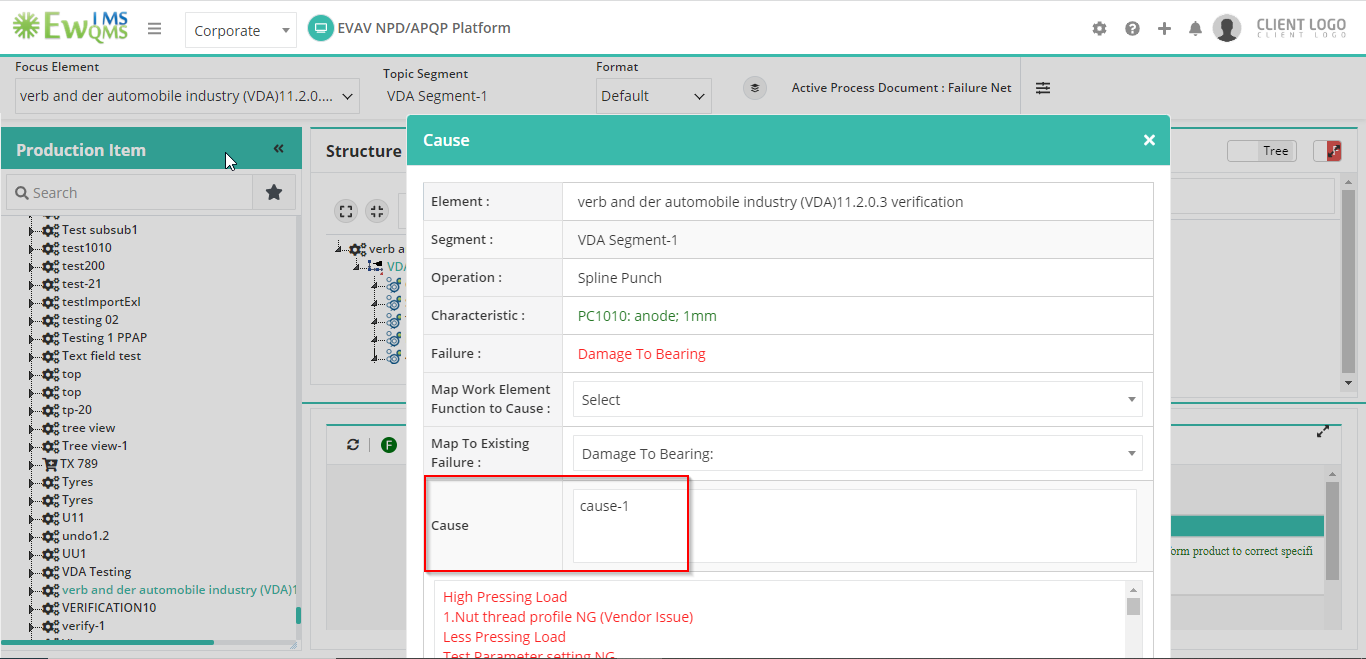
Task: Expand the lower panel with arrows icon
Action: tap(1323, 432)
